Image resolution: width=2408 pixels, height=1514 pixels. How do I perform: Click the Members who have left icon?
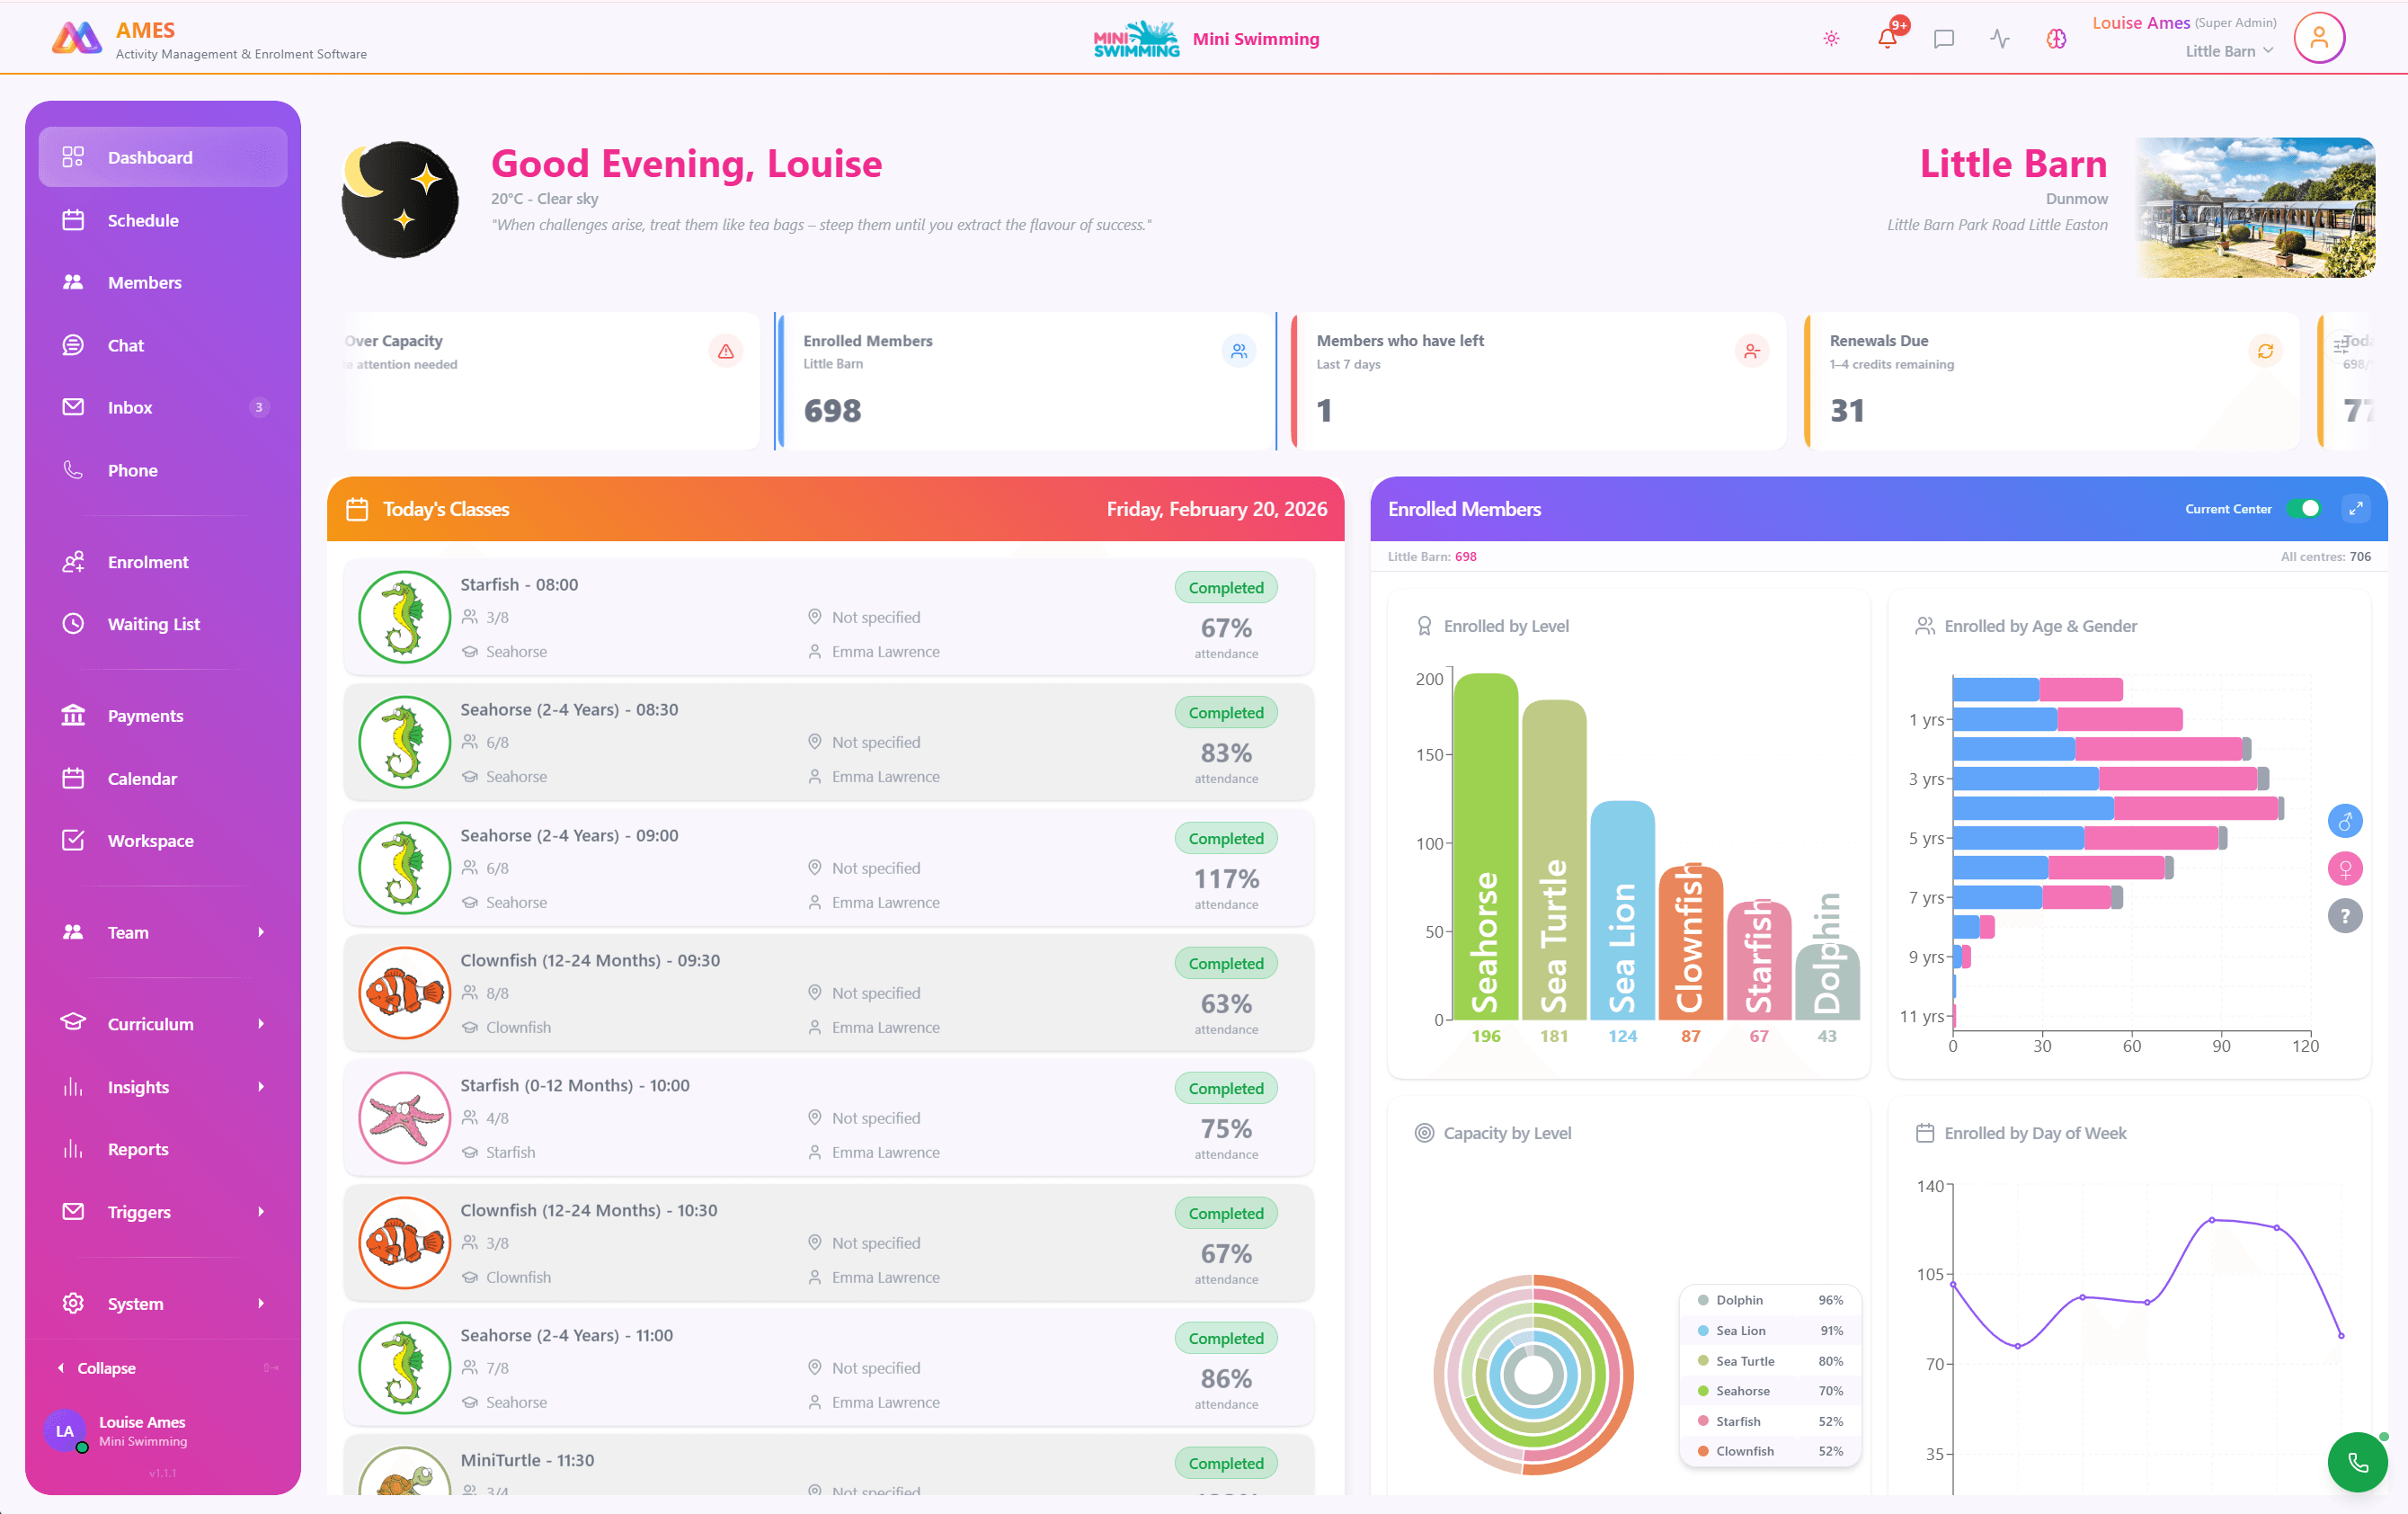point(1752,351)
